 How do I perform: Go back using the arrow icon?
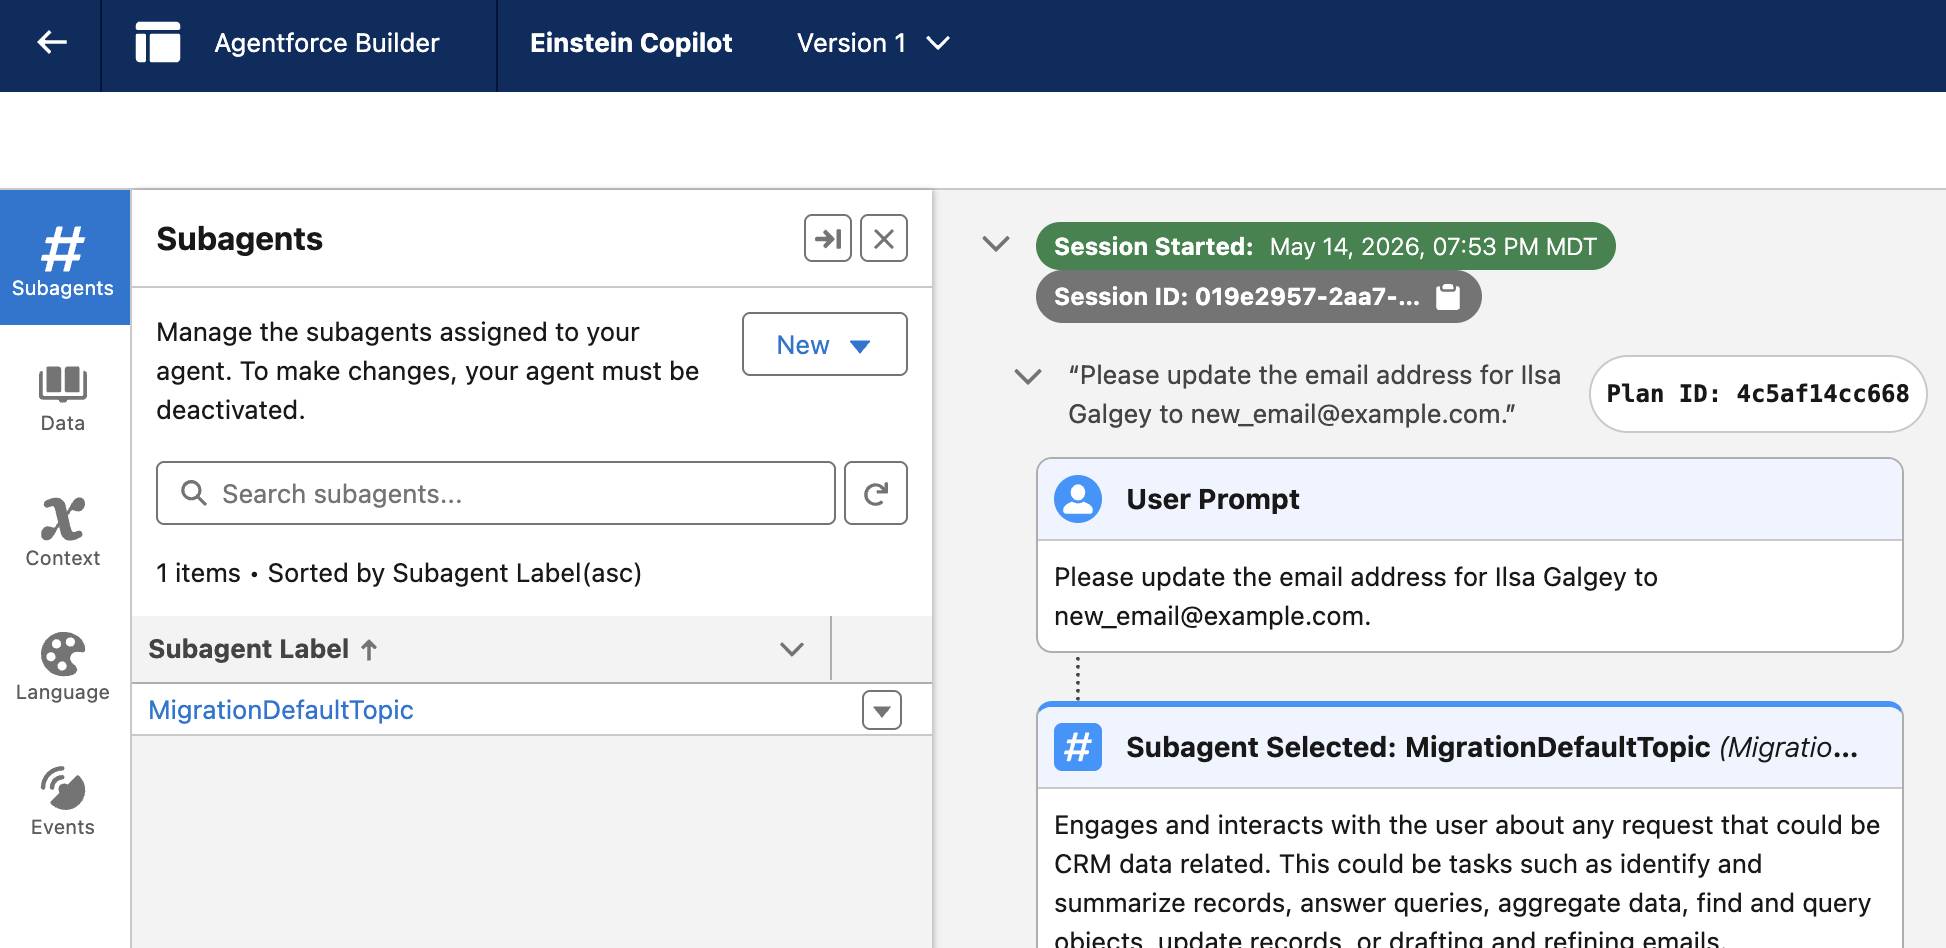click(51, 42)
